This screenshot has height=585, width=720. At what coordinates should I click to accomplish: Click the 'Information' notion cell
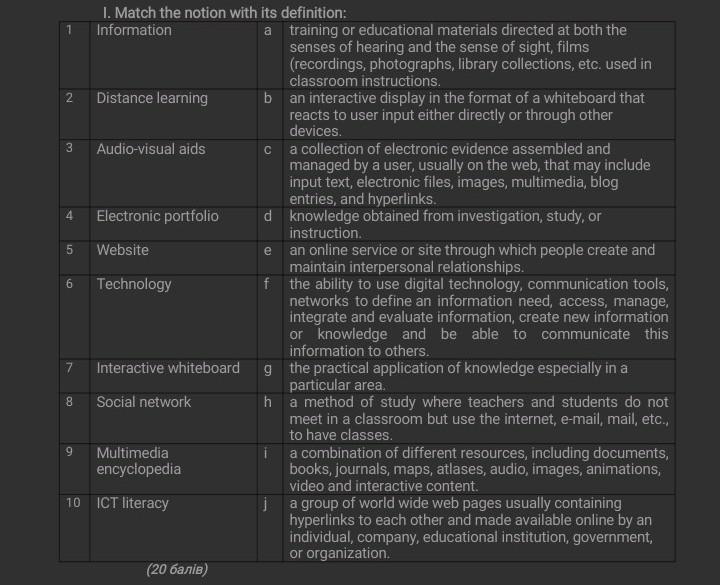pyautogui.click(x=134, y=30)
